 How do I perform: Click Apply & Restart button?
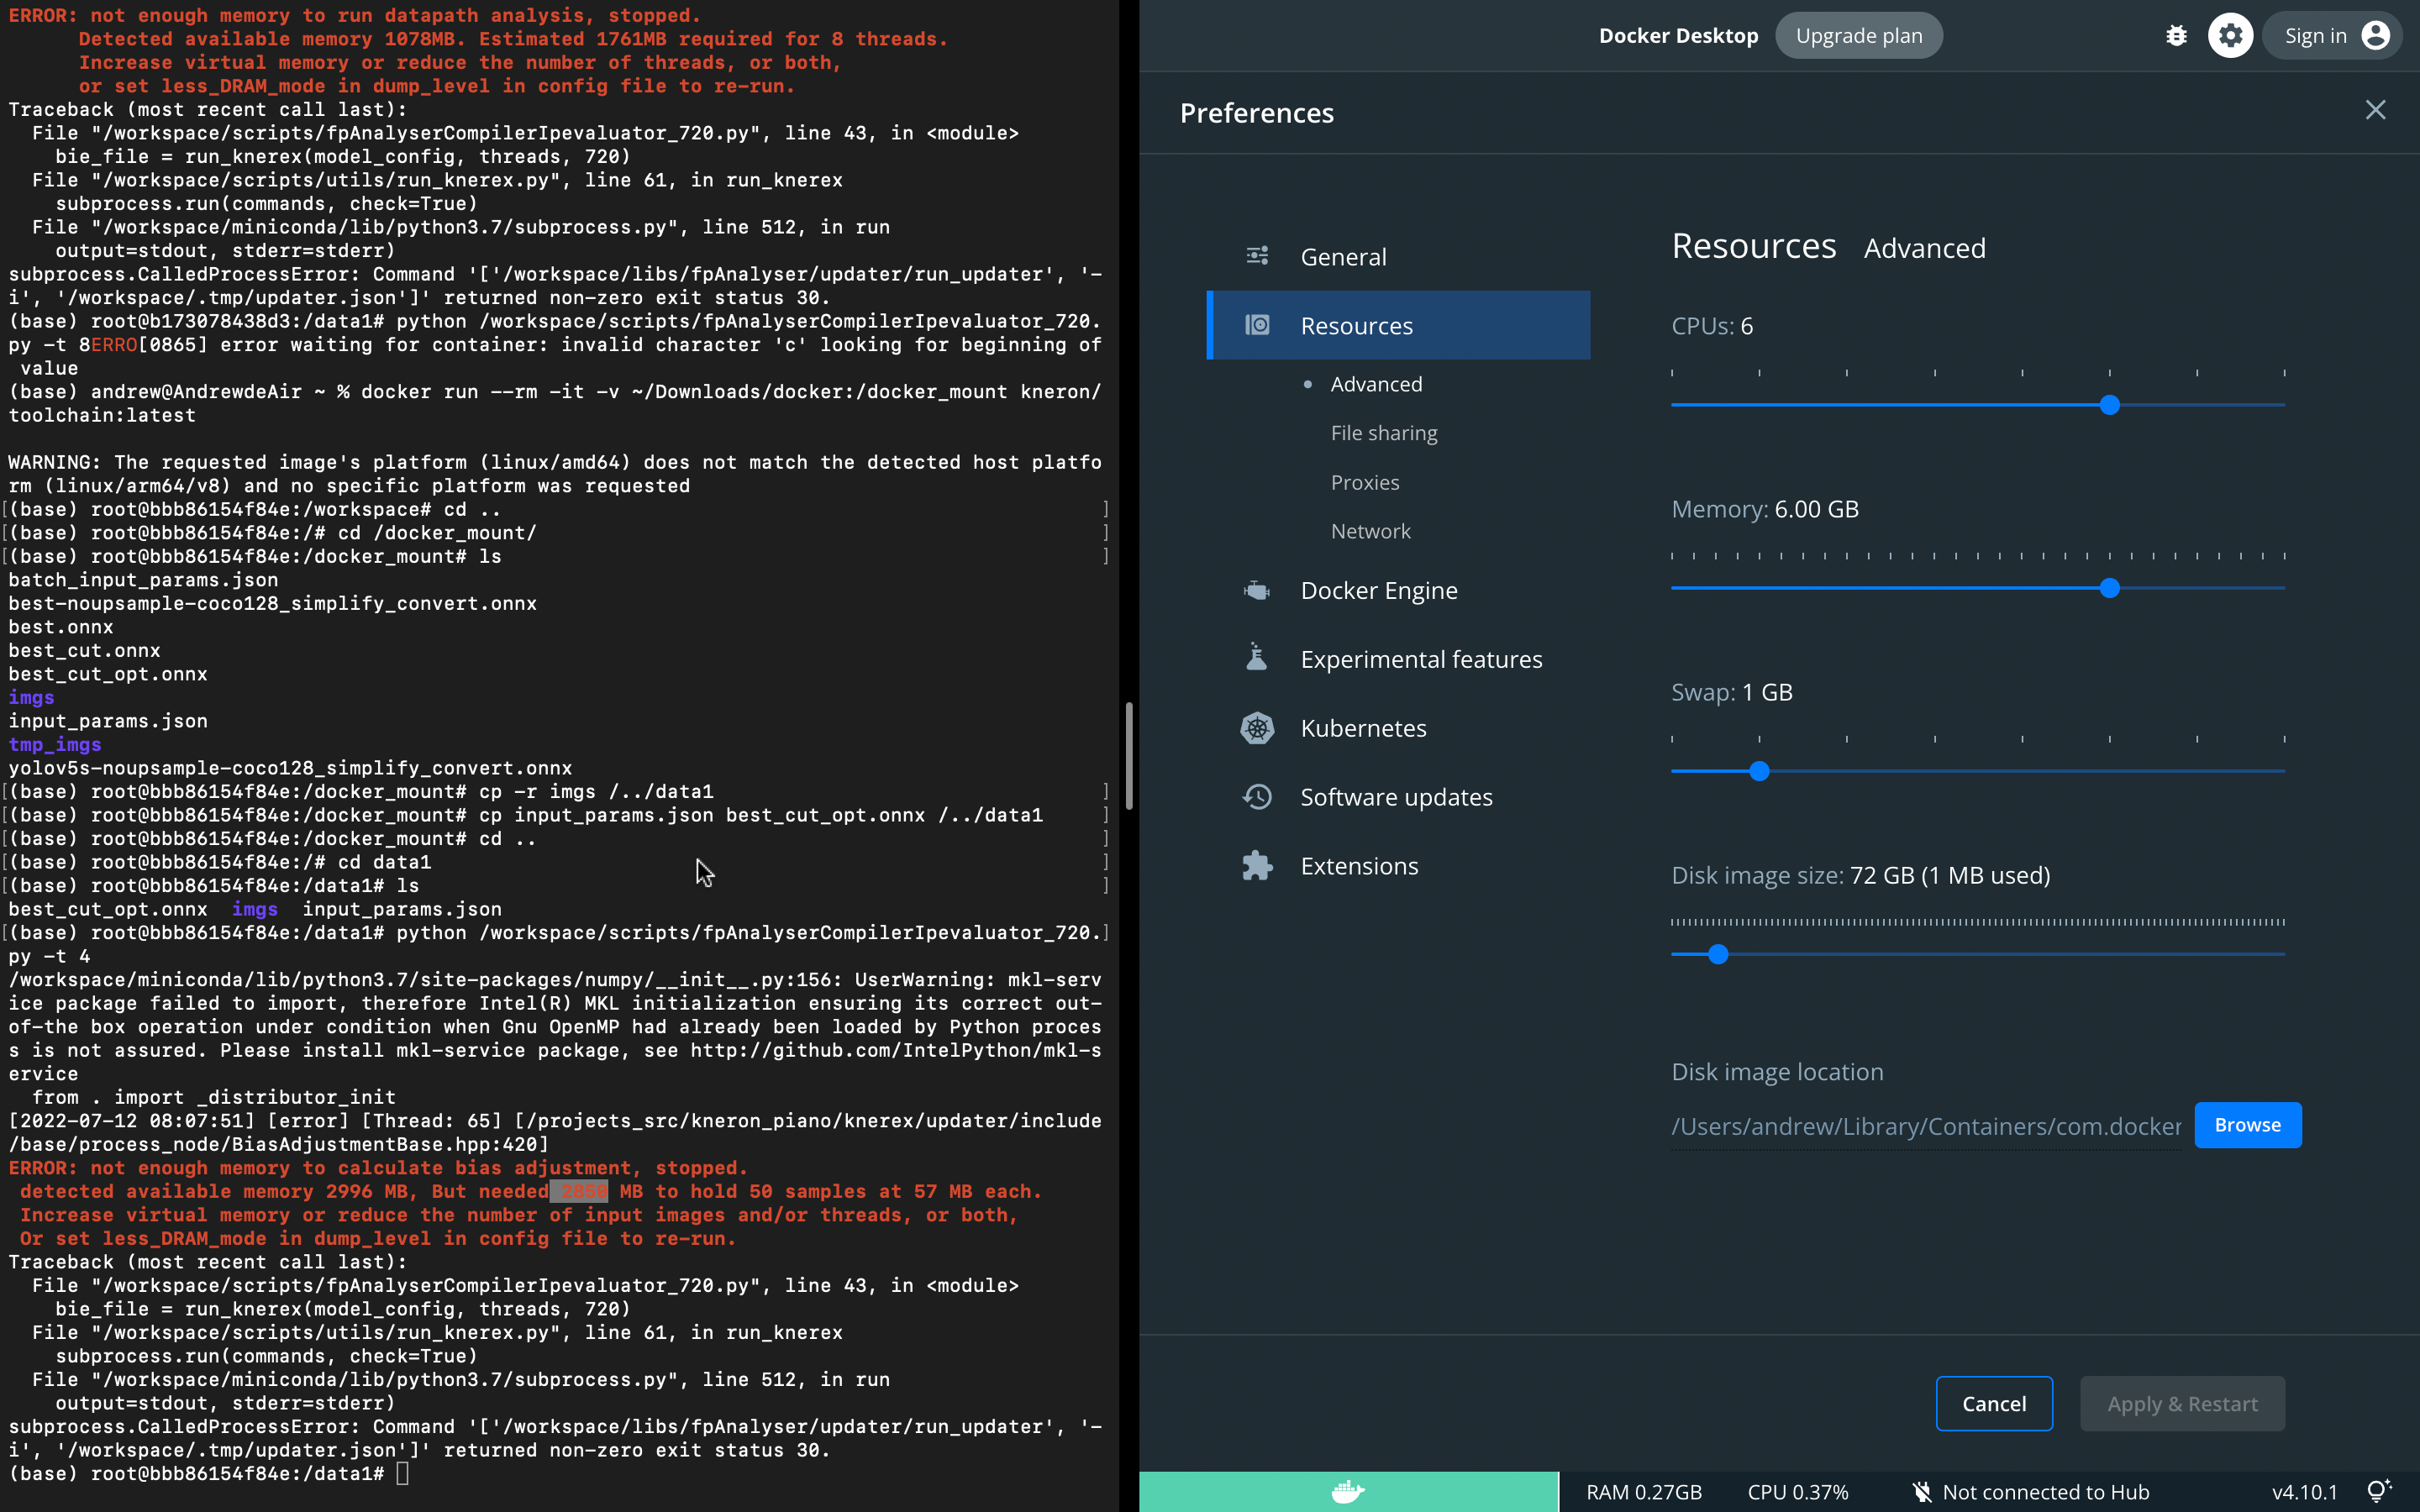click(x=2182, y=1403)
